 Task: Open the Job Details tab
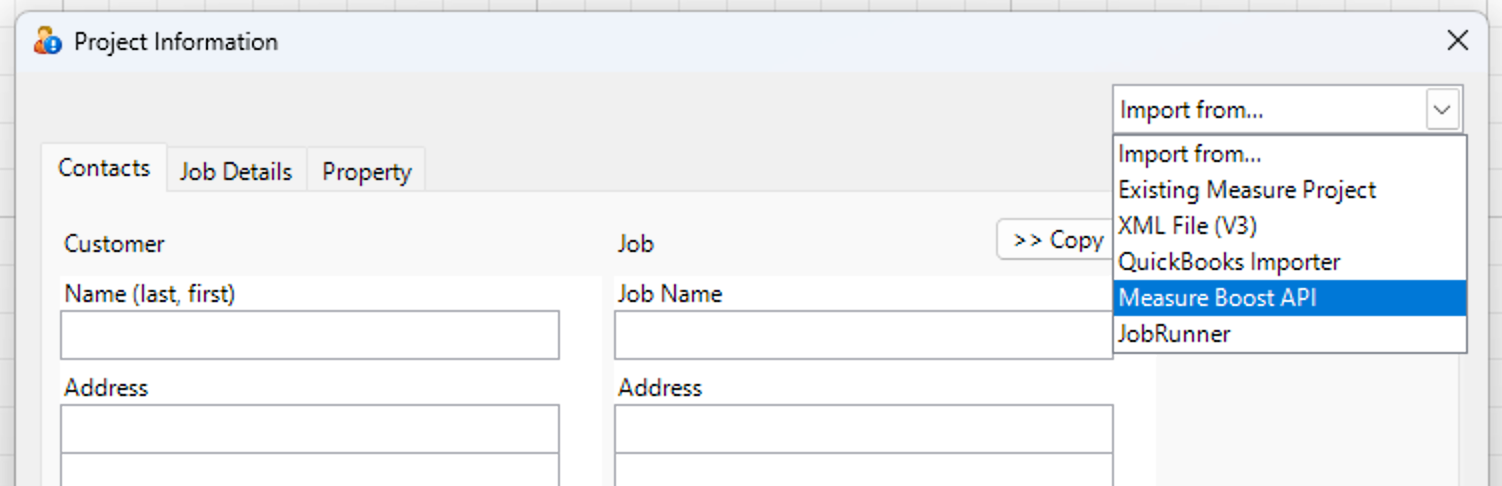[236, 172]
